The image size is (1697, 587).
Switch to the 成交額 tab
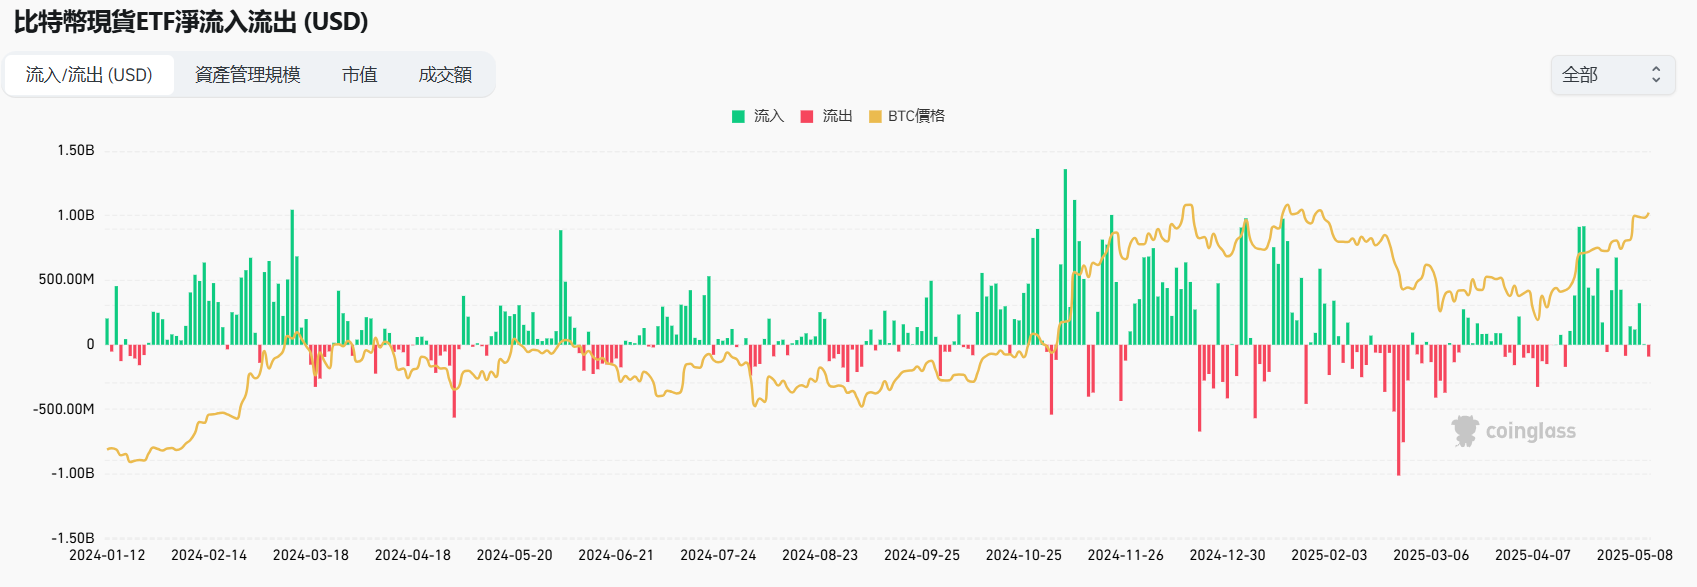click(445, 75)
